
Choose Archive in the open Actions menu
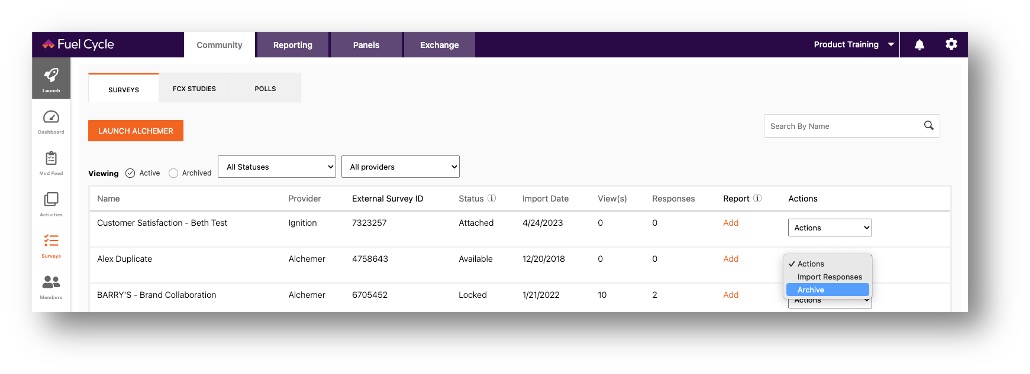click(x=827, y=290)
